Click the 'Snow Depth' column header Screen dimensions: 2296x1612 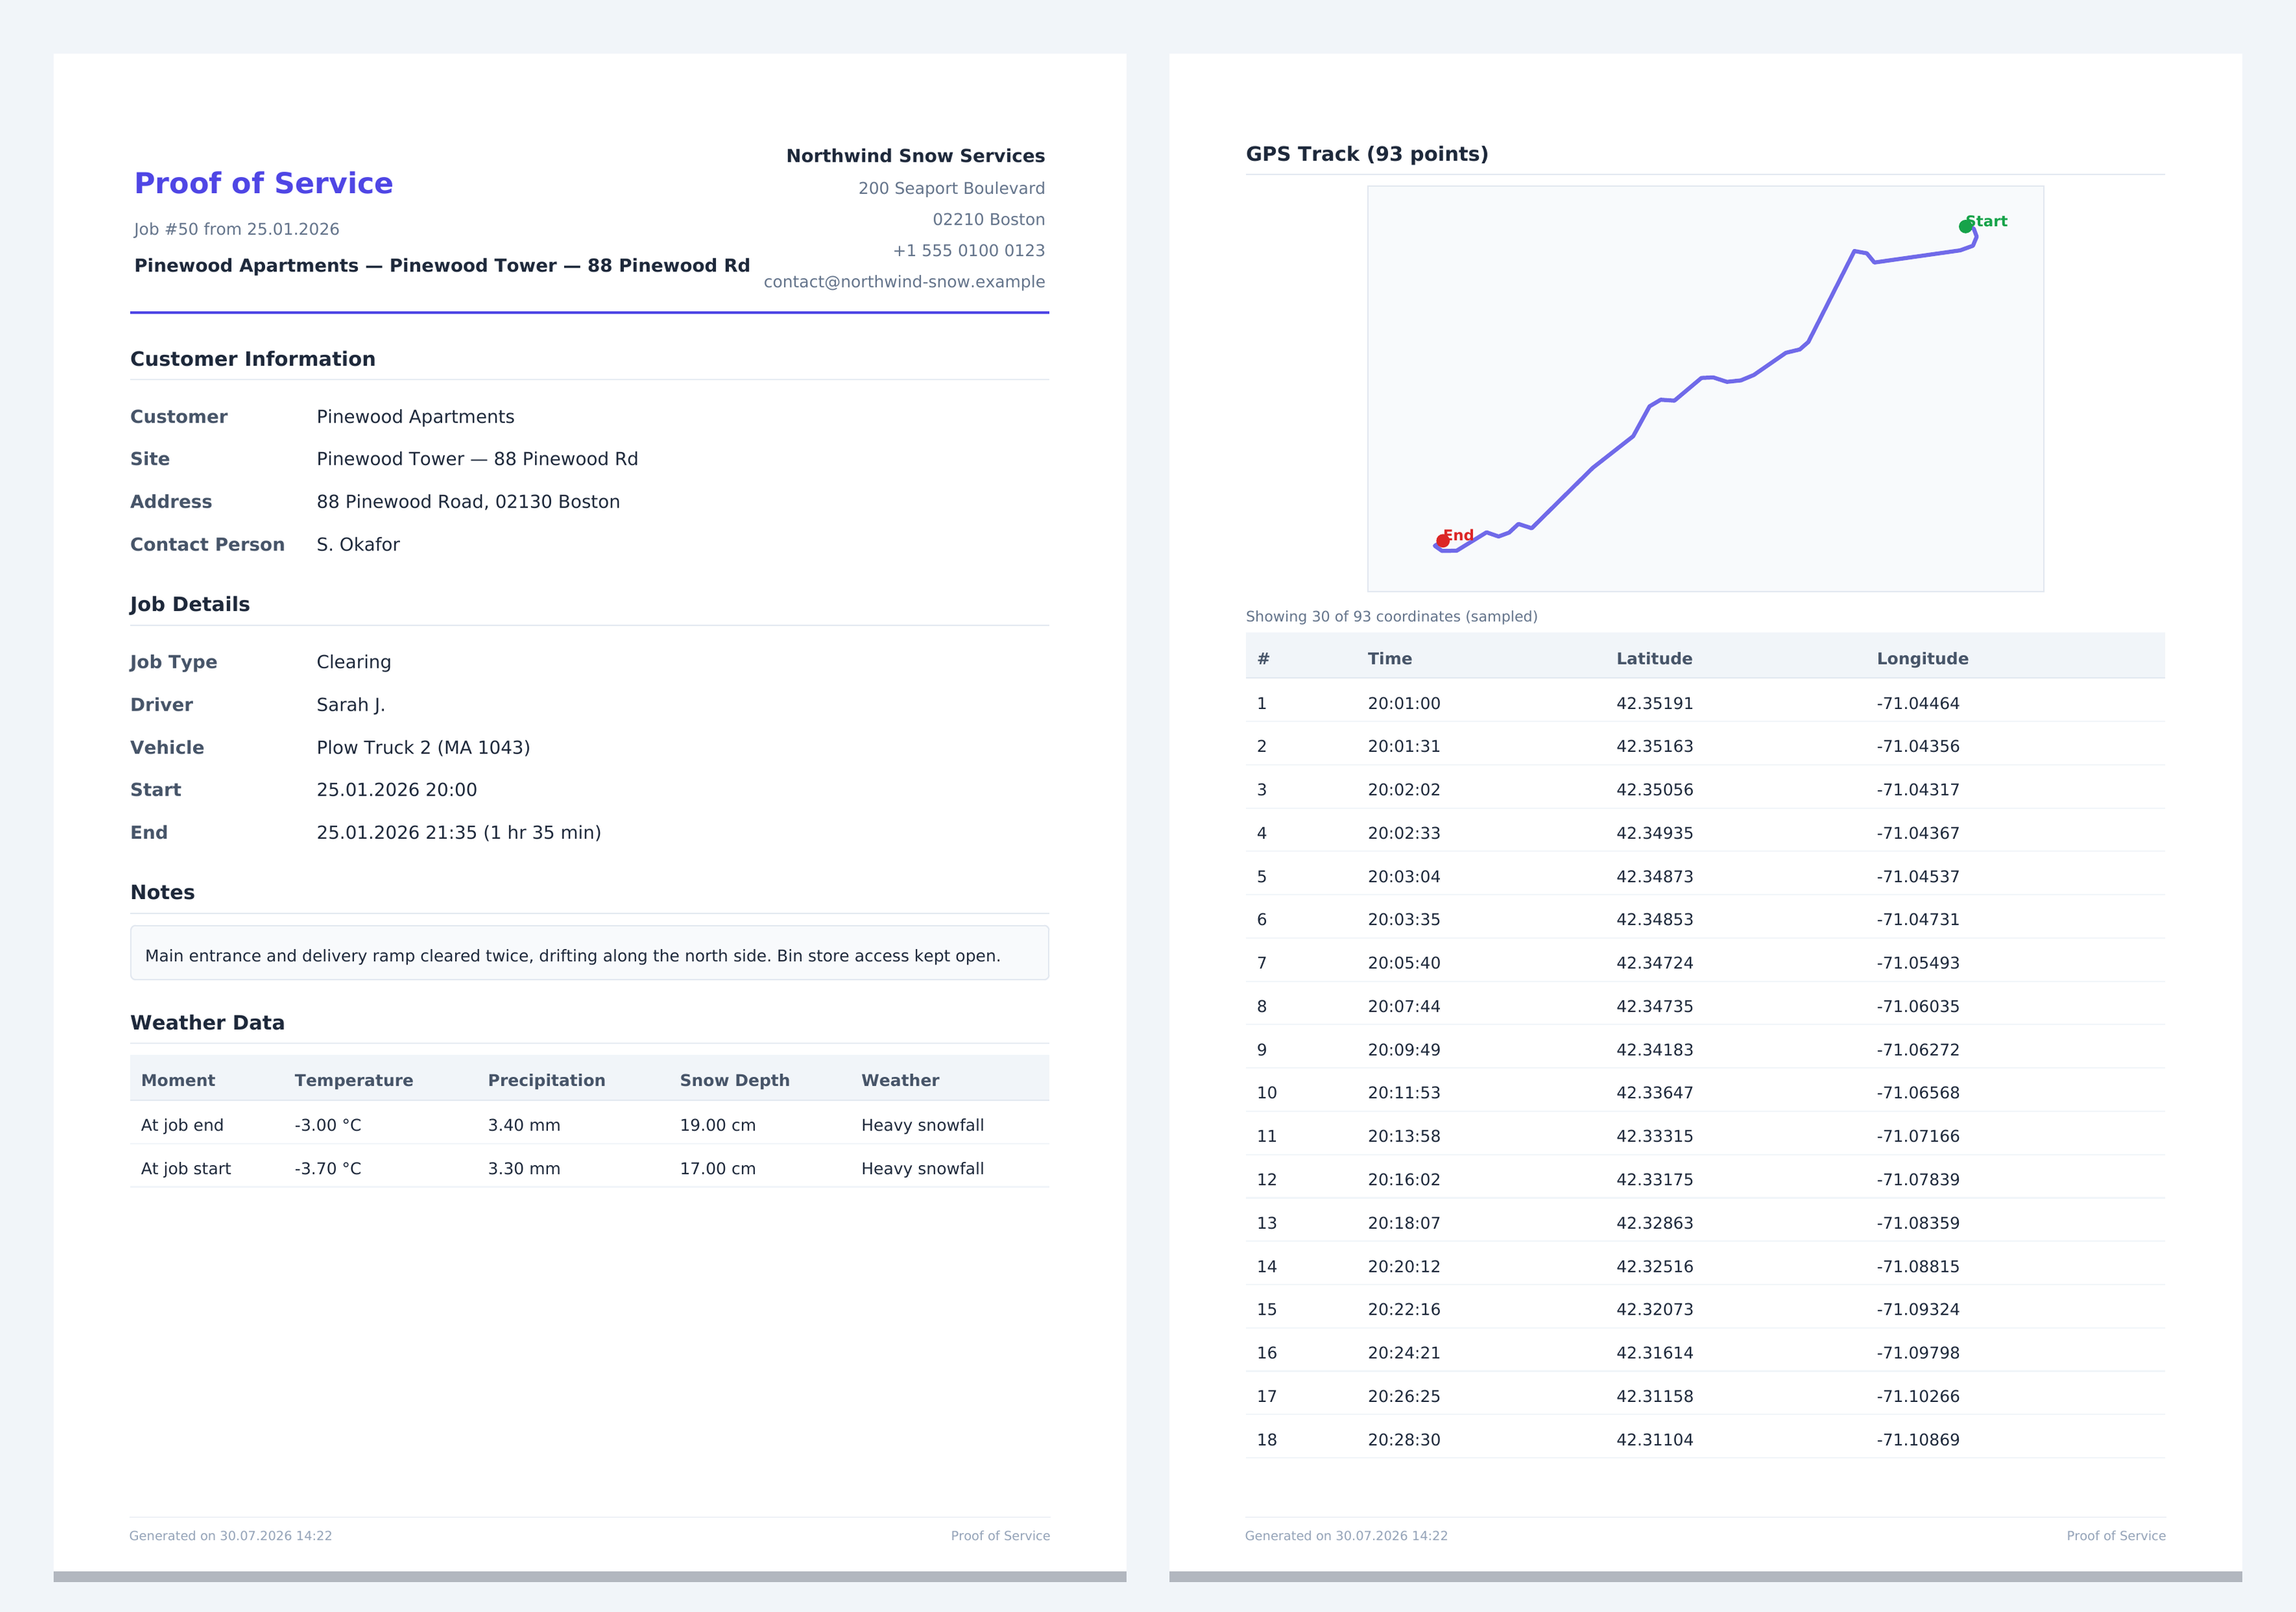click(x=735, y=1080)
